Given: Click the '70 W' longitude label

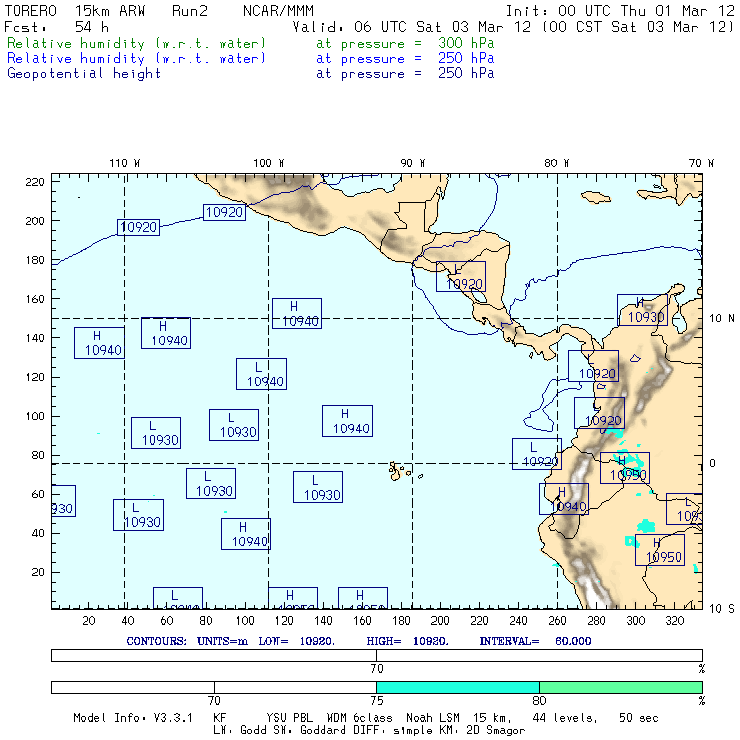Looking at the screenshot, I should (x=701, y=163).
